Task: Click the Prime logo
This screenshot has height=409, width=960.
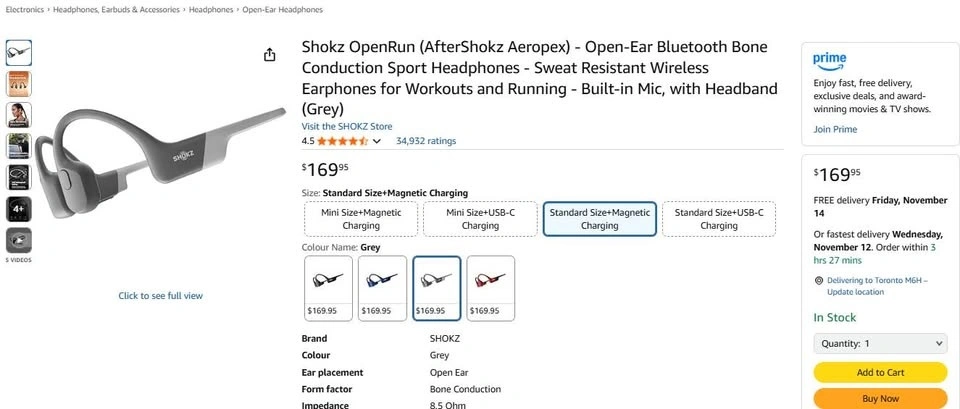Action: click(830, 61)
